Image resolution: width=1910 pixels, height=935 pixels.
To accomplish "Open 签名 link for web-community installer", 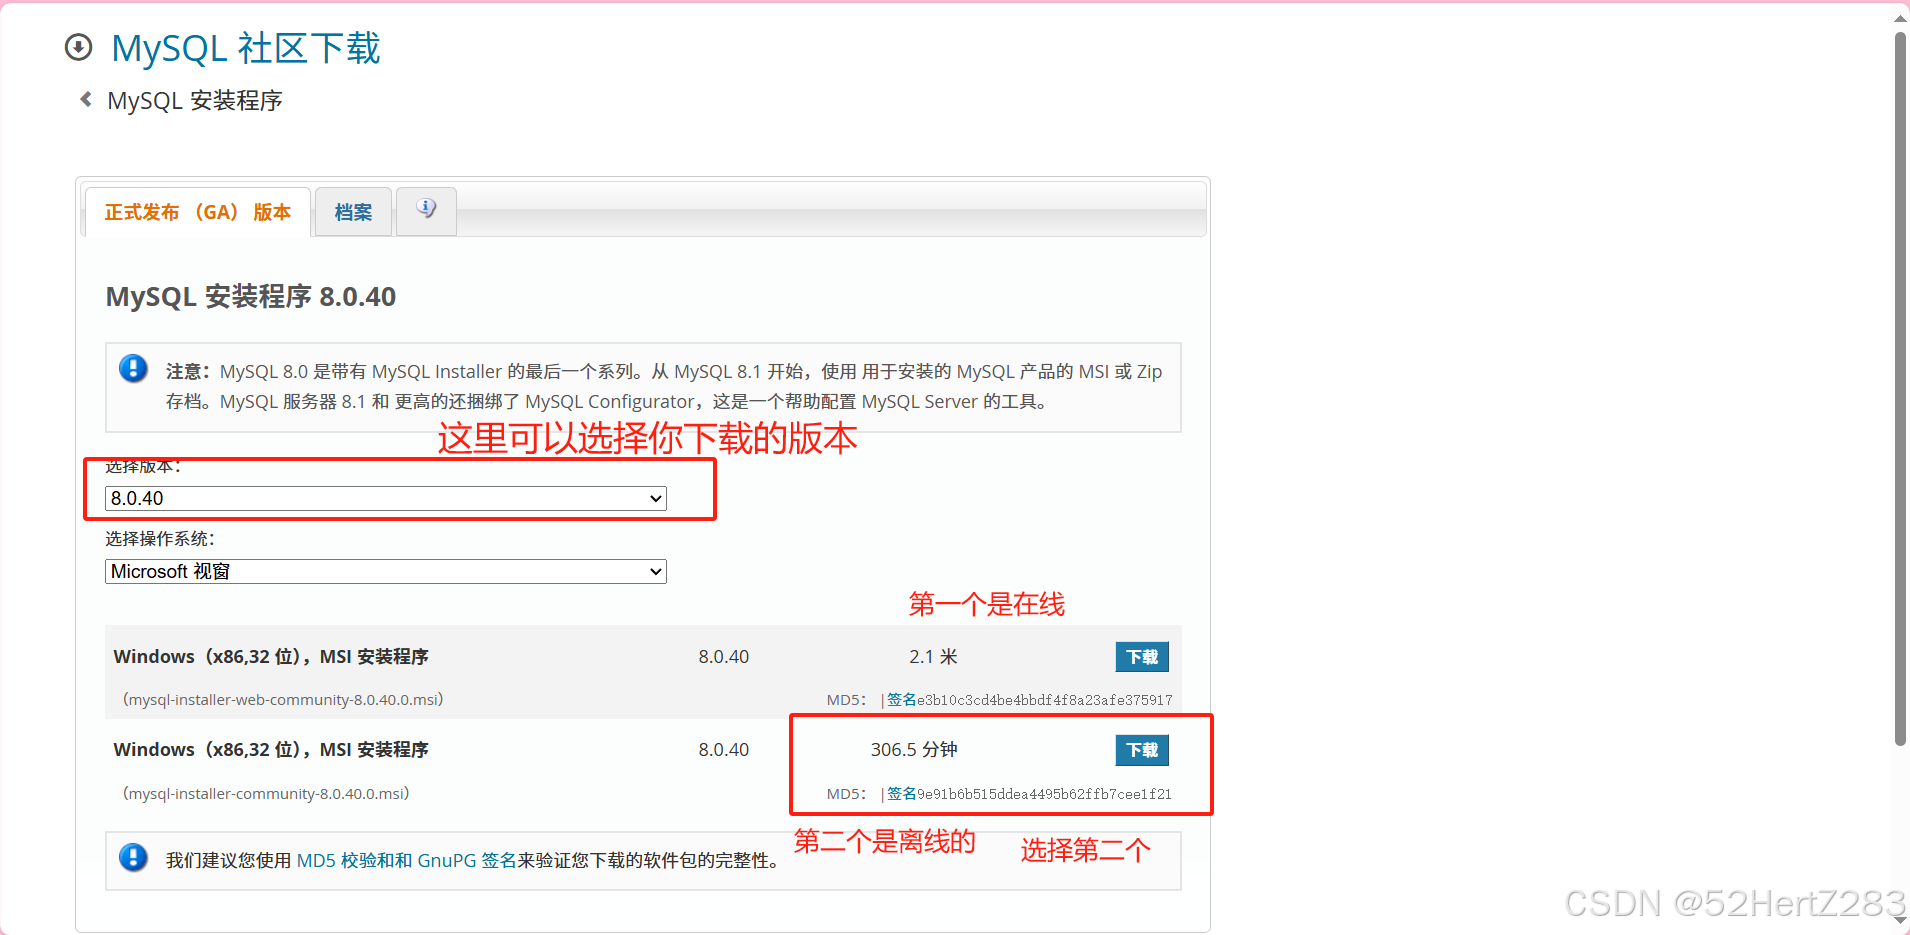I will coord(902,700).
